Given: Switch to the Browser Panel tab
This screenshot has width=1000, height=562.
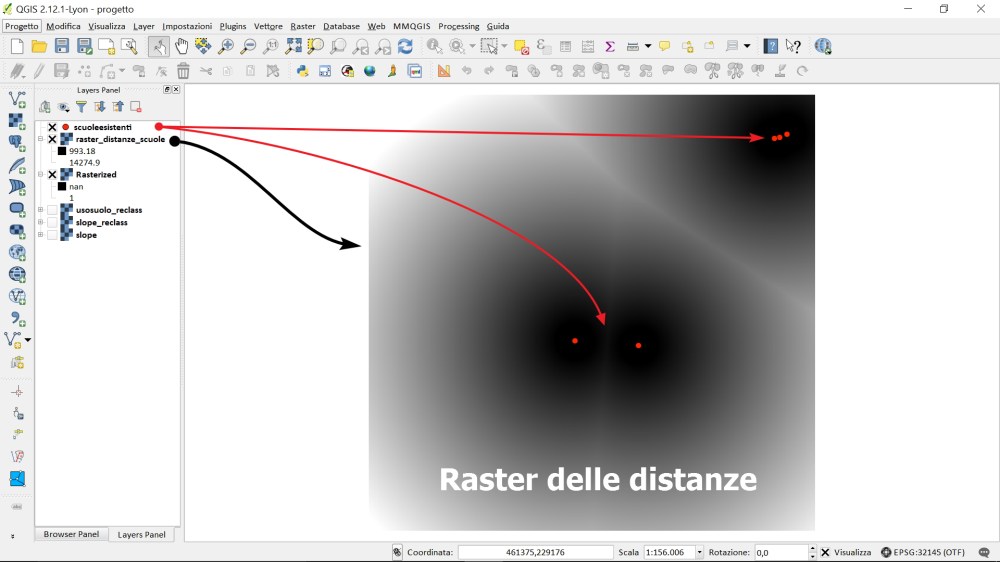Looking at the screenshot, I should point(71,535).
